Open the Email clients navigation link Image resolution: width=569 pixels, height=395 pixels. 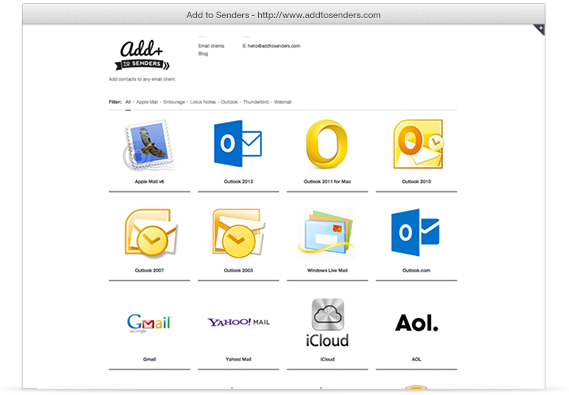[211, 46]
